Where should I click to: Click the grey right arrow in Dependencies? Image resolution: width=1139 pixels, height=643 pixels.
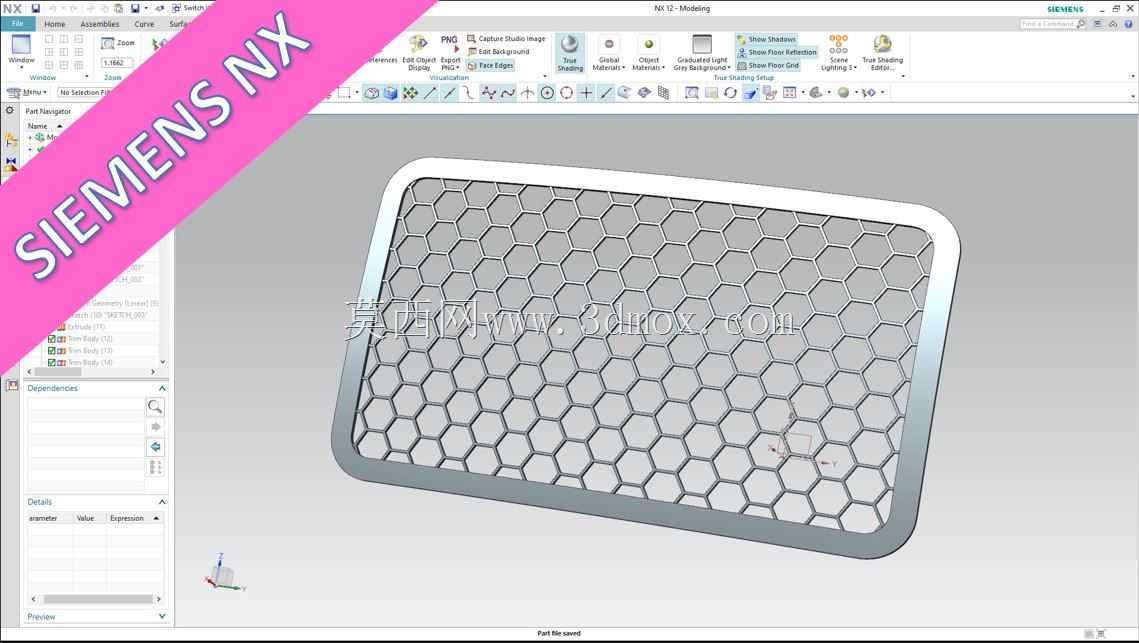[x=155, y=427]
